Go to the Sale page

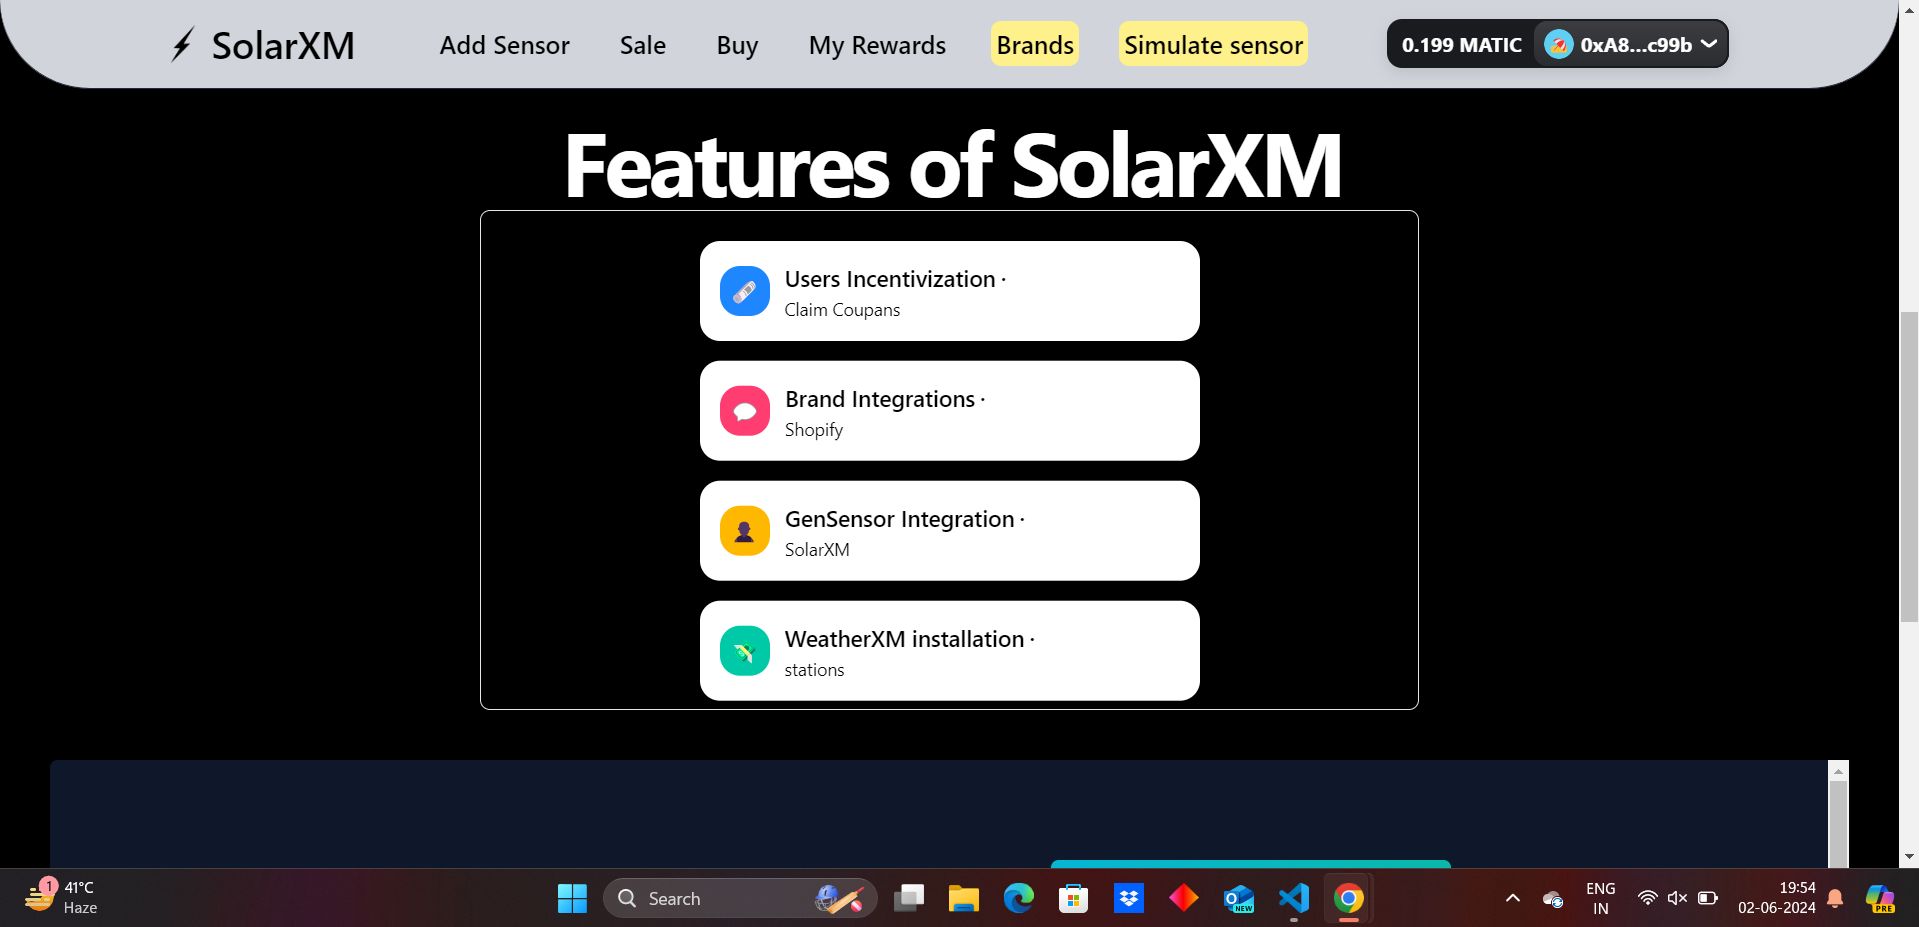pos(642,45)
